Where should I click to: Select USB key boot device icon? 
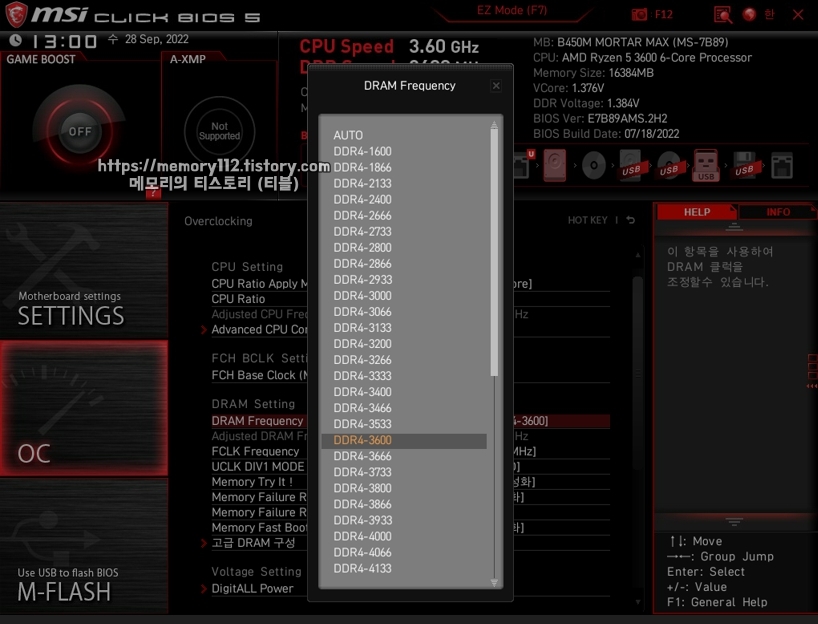tap(706, 165)
